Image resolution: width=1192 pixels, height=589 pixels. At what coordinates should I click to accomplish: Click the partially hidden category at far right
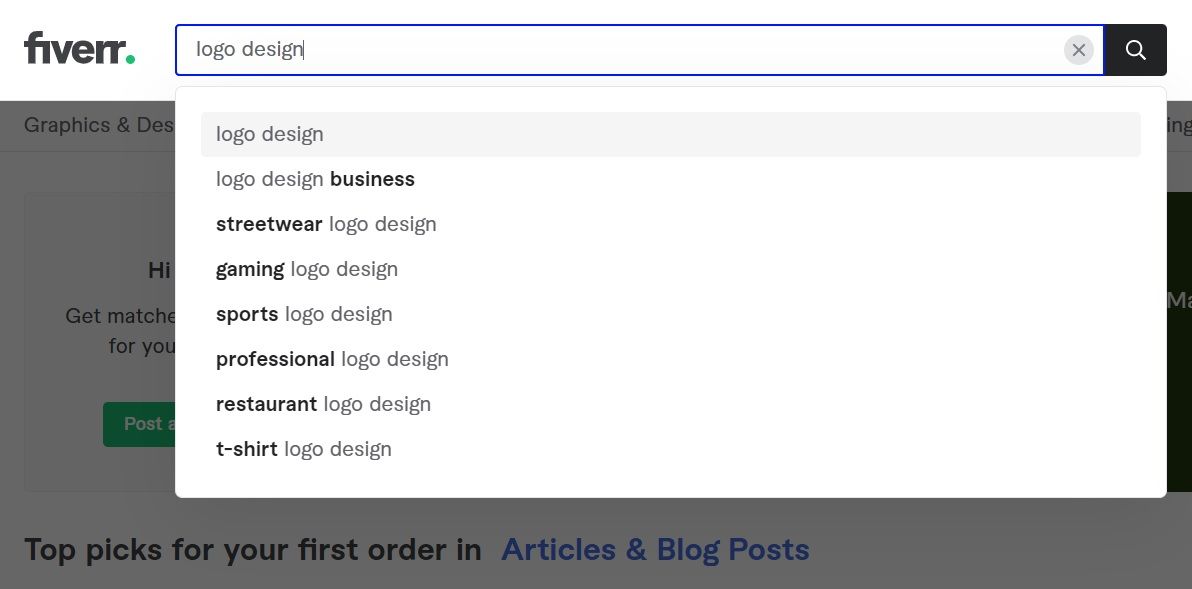click(1179, 125)
